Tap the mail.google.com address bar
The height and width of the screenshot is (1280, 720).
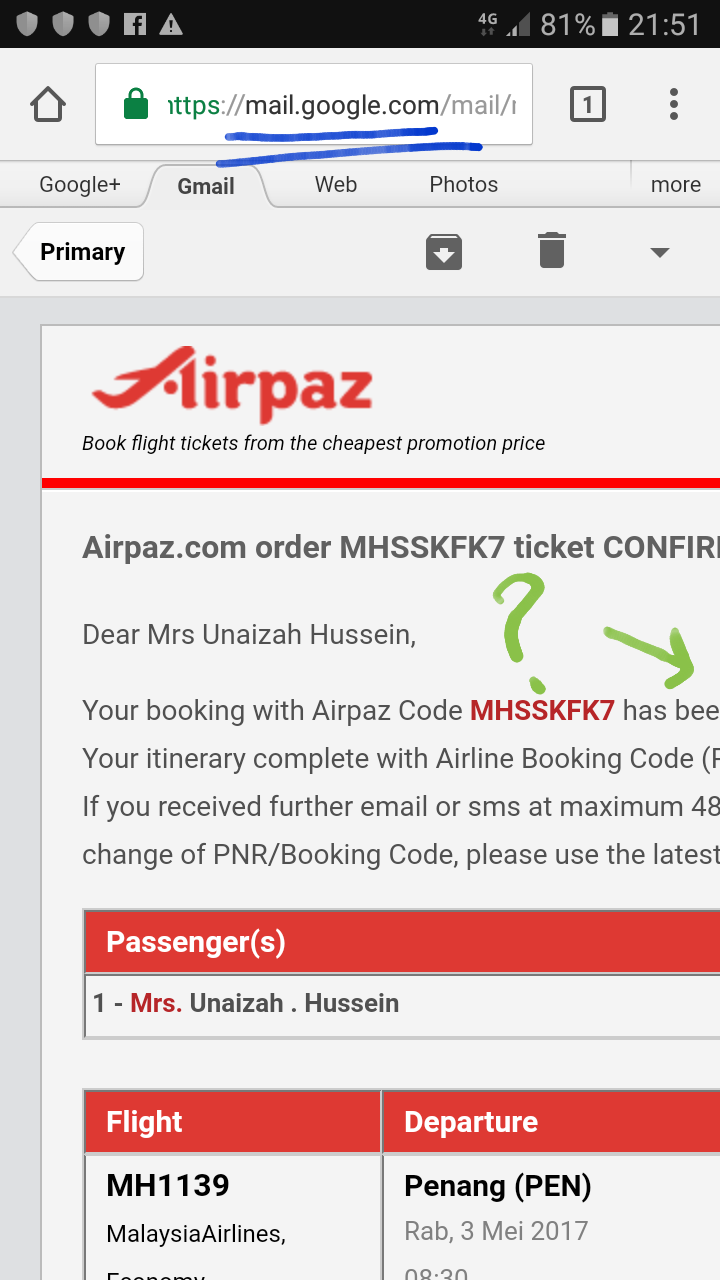click(x=340, y=105)
